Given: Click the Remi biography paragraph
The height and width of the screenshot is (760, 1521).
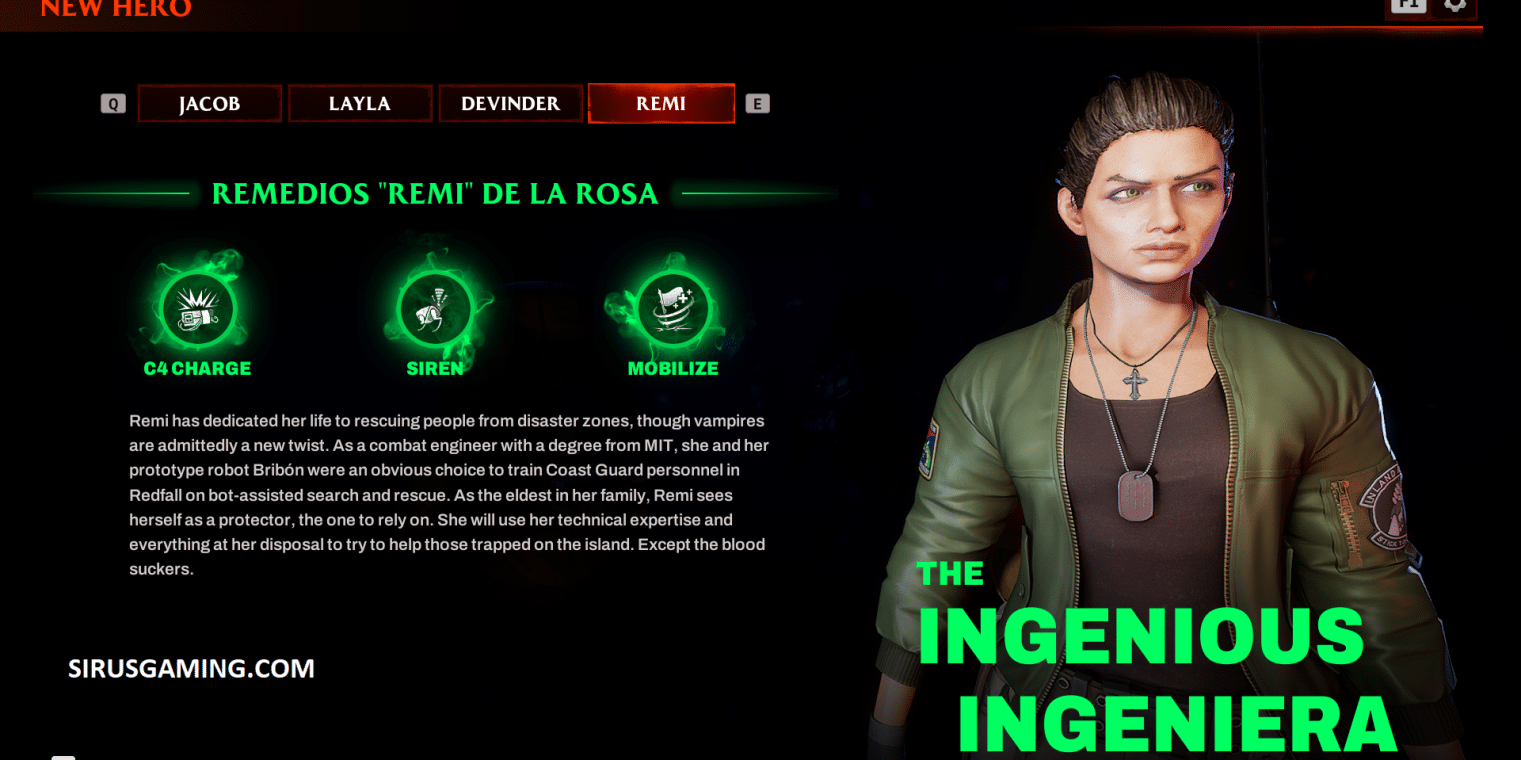Looking at the screenshot, I should click(x=449, y=495).
